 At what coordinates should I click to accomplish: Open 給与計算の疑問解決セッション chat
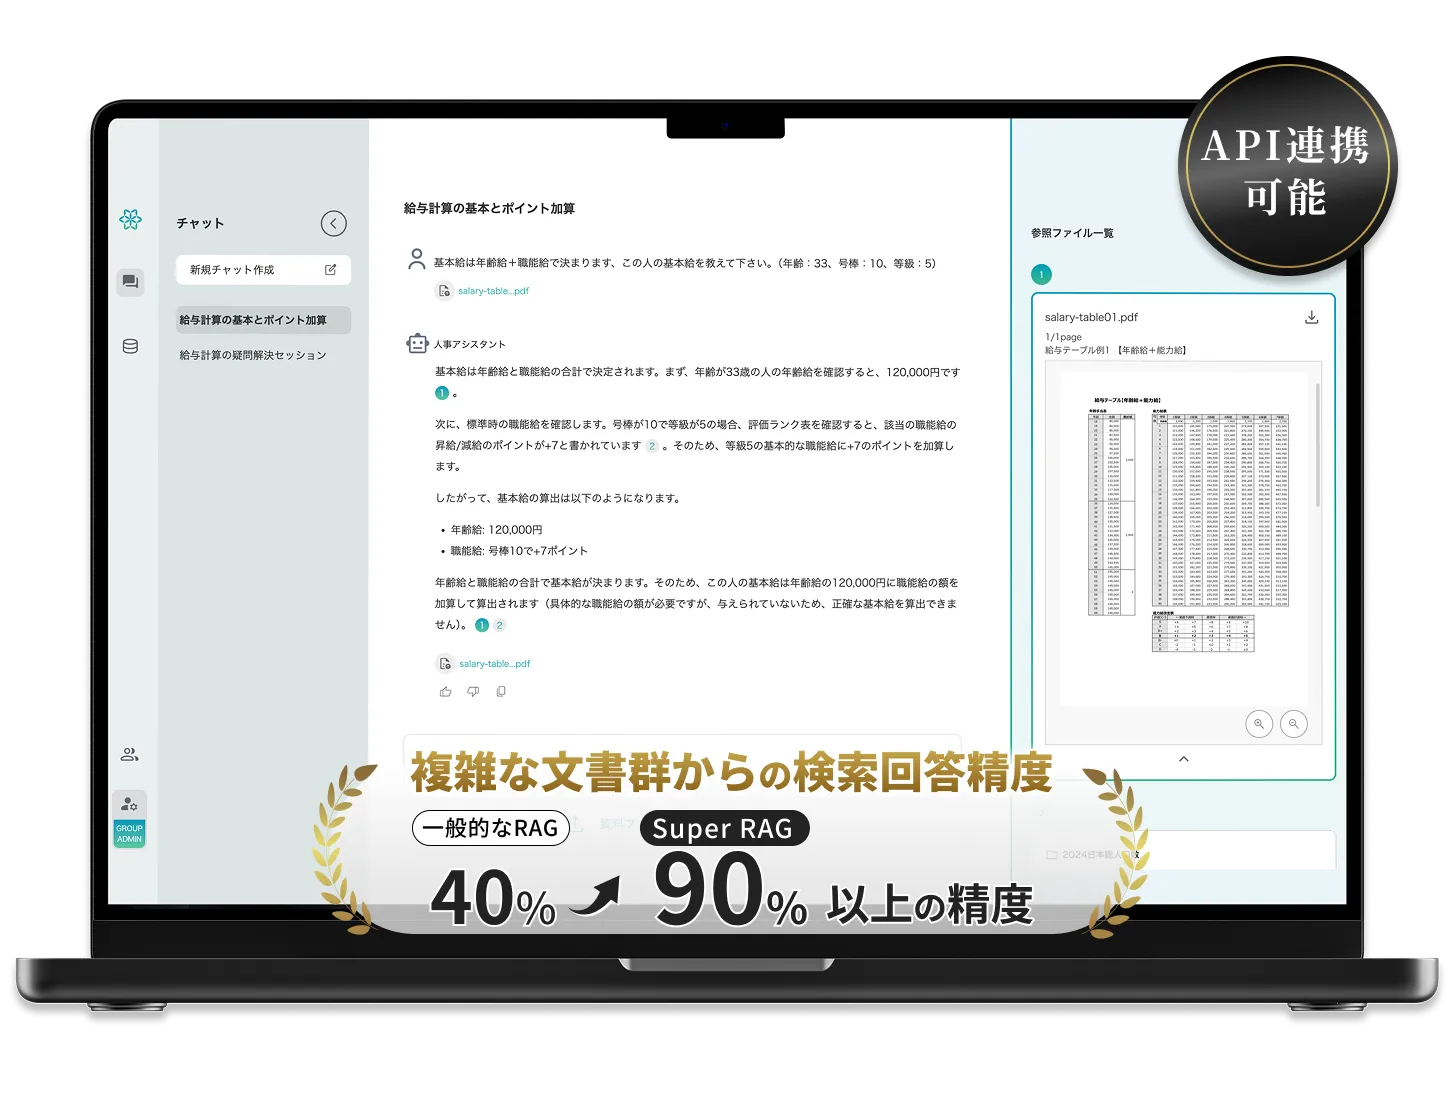251,354
